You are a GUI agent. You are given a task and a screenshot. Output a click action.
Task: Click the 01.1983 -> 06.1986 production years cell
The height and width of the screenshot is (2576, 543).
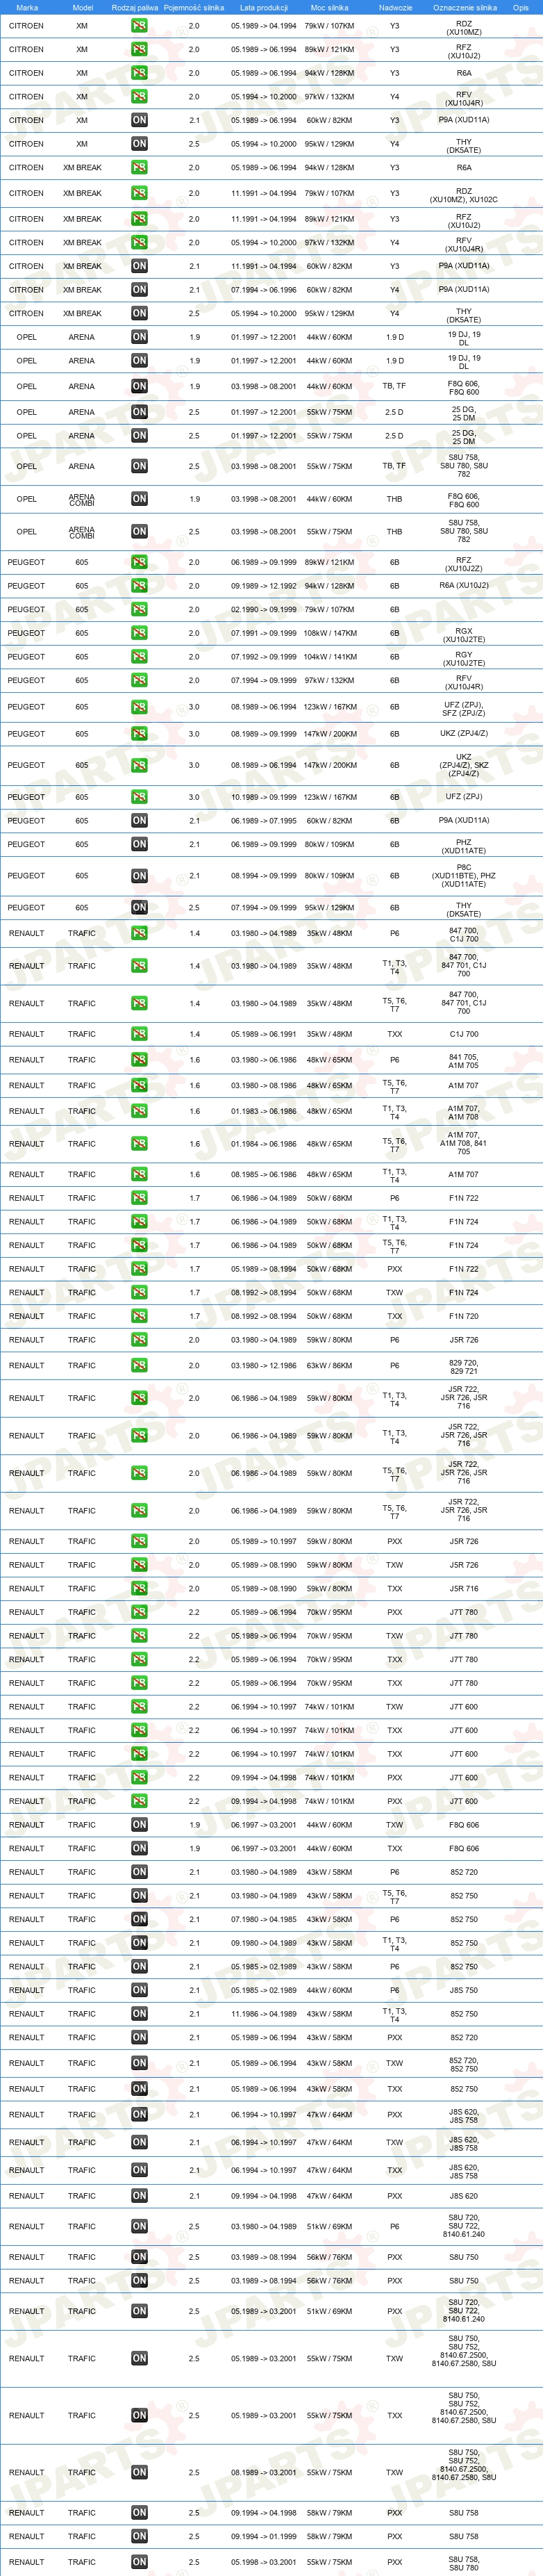[x=264, y=1111]
